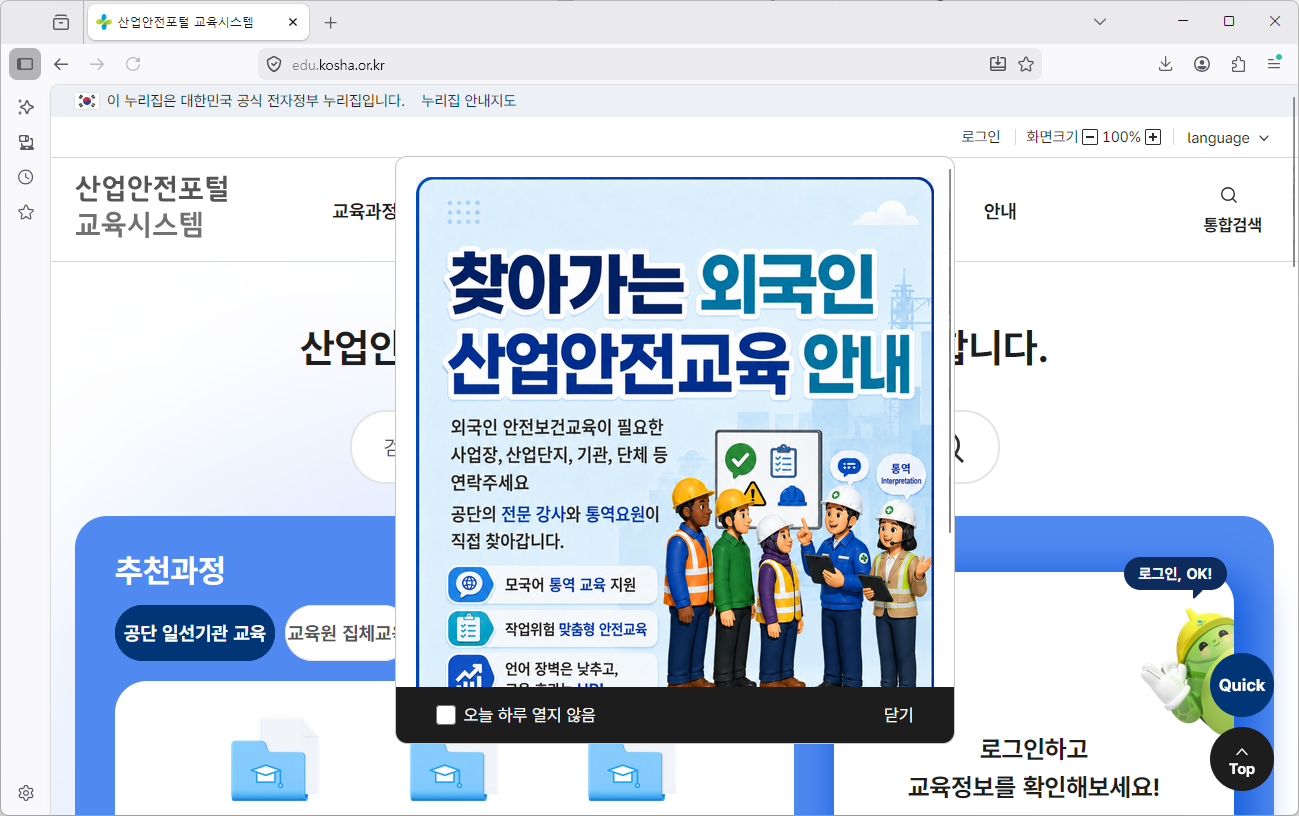1299x816 pixels.
Task: Click the install app icon in address bar
Action: (x=997, y=64)
